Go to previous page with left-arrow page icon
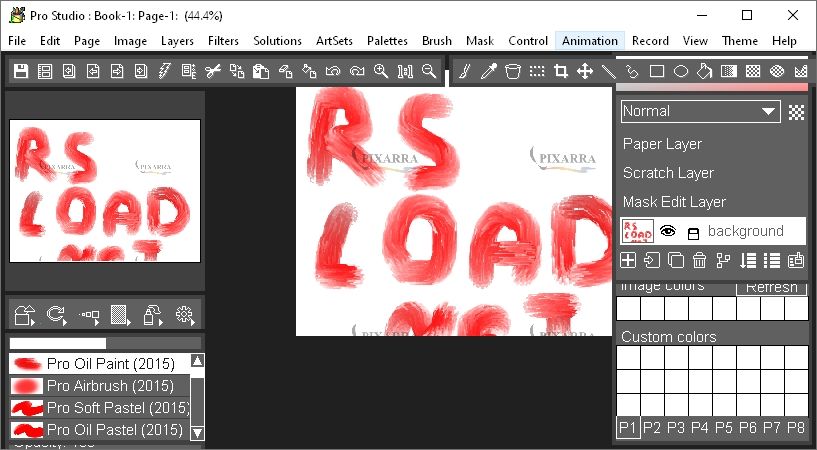The width and height of the screenshot is (817, 450). (x=93, y=71)
